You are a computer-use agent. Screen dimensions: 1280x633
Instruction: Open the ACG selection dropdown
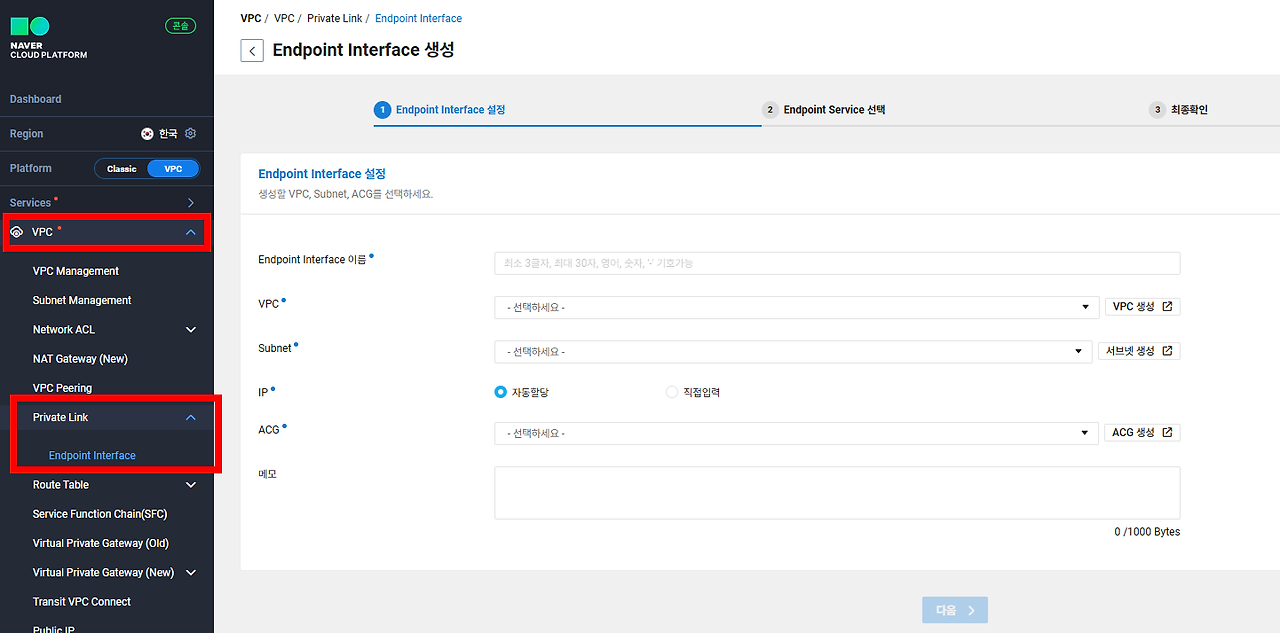click(796, 433)
